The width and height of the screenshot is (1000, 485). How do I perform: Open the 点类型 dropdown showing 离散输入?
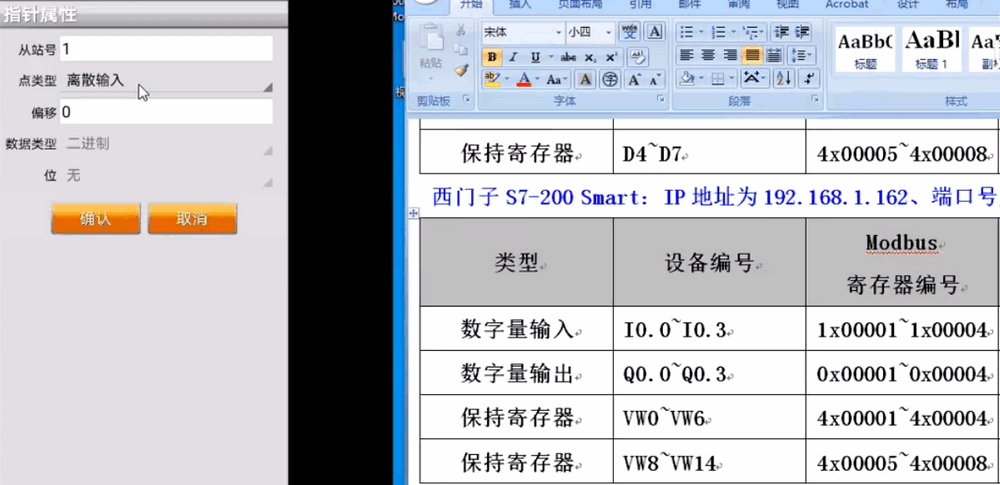click(x=166, y=81)
